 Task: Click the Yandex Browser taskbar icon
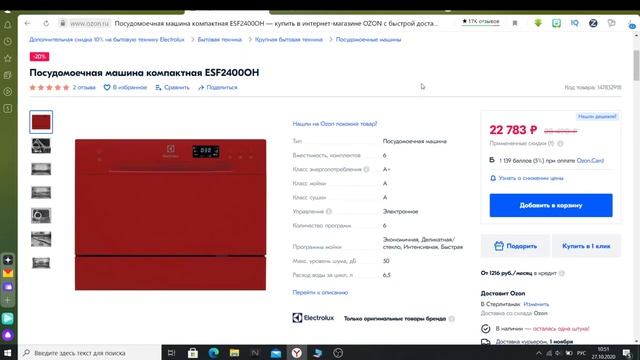coord(297,353)
